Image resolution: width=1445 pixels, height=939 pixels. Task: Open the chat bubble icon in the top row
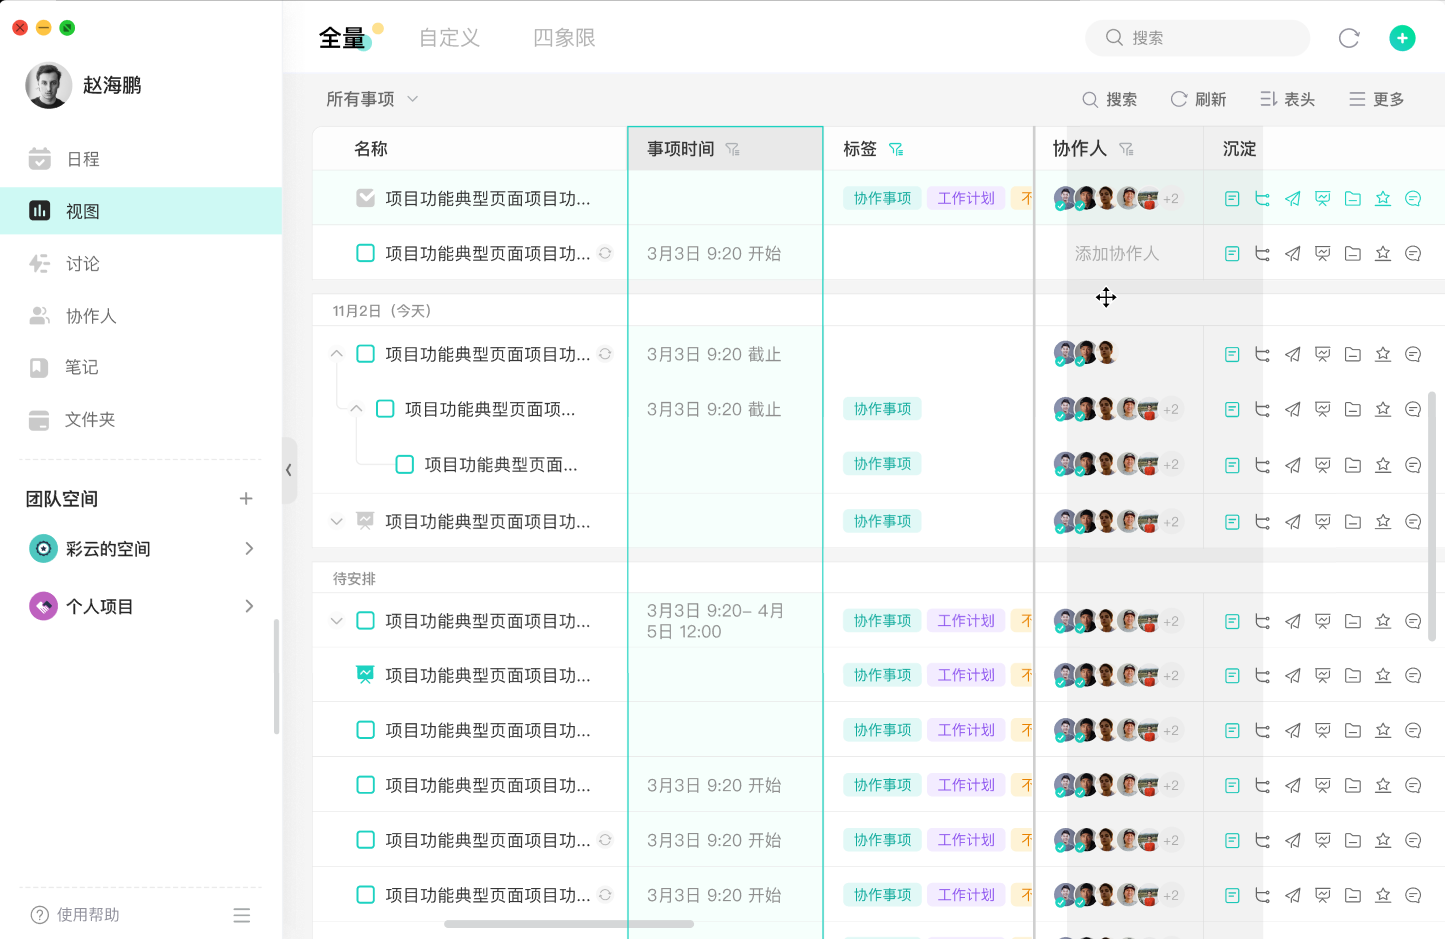[x=1413, y=197]
